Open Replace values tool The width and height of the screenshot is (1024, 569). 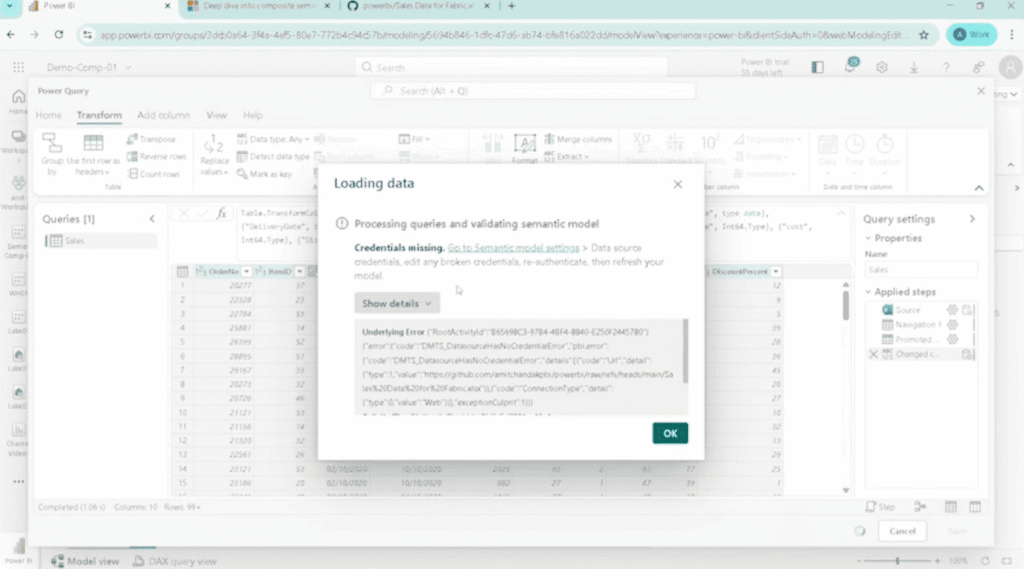click(214, 155)
